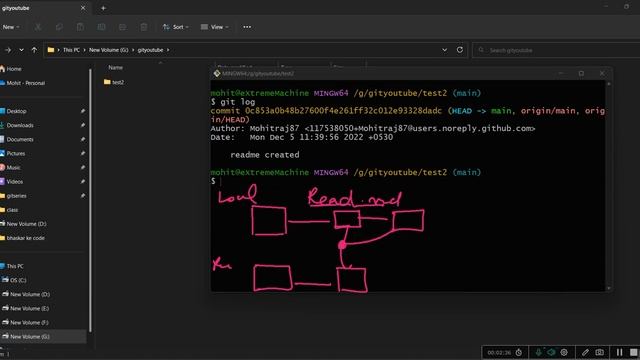
Task: Pause the screen recording
Action: pyautogui.click(x=619, y=352)
